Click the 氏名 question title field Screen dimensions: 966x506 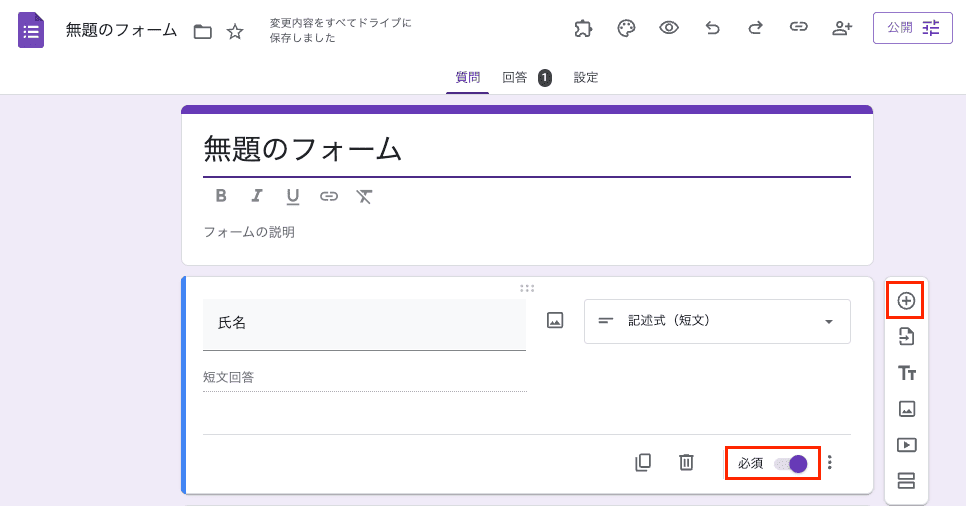[364, 323]
